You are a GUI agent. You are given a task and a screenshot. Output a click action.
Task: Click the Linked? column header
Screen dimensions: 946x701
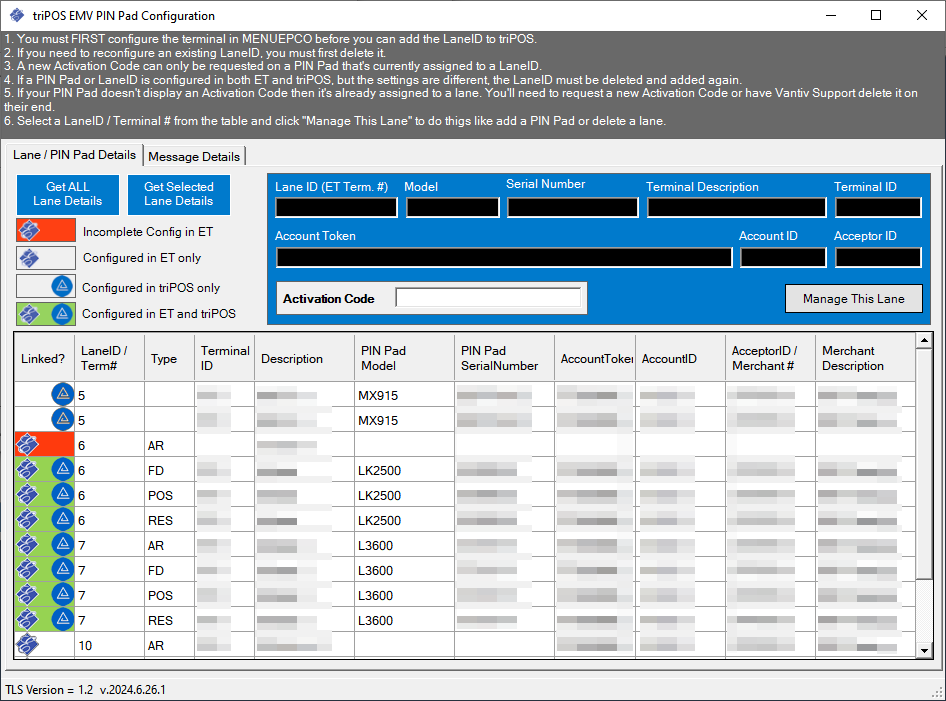pyautogui.click(x=43, y=358)
